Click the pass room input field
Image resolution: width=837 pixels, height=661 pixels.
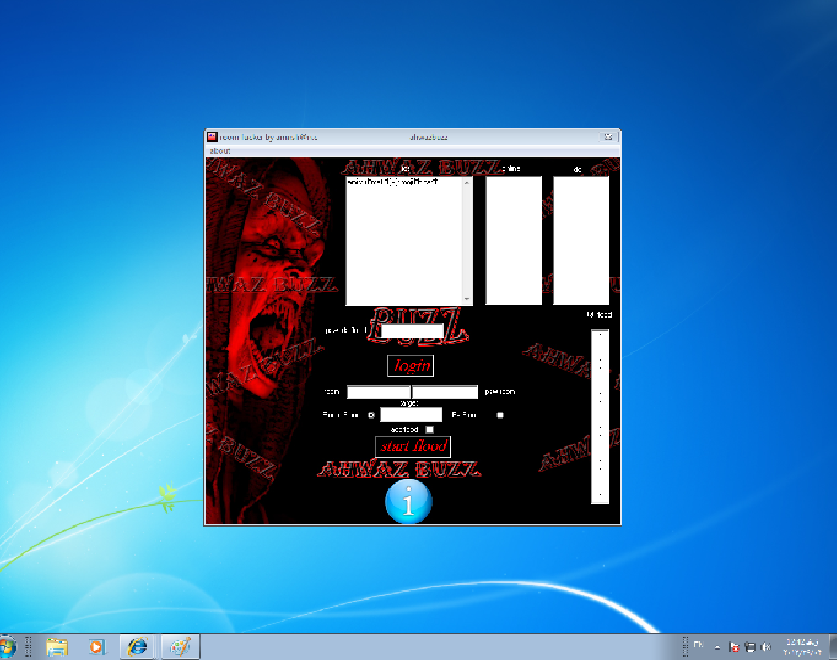point(445,392)
